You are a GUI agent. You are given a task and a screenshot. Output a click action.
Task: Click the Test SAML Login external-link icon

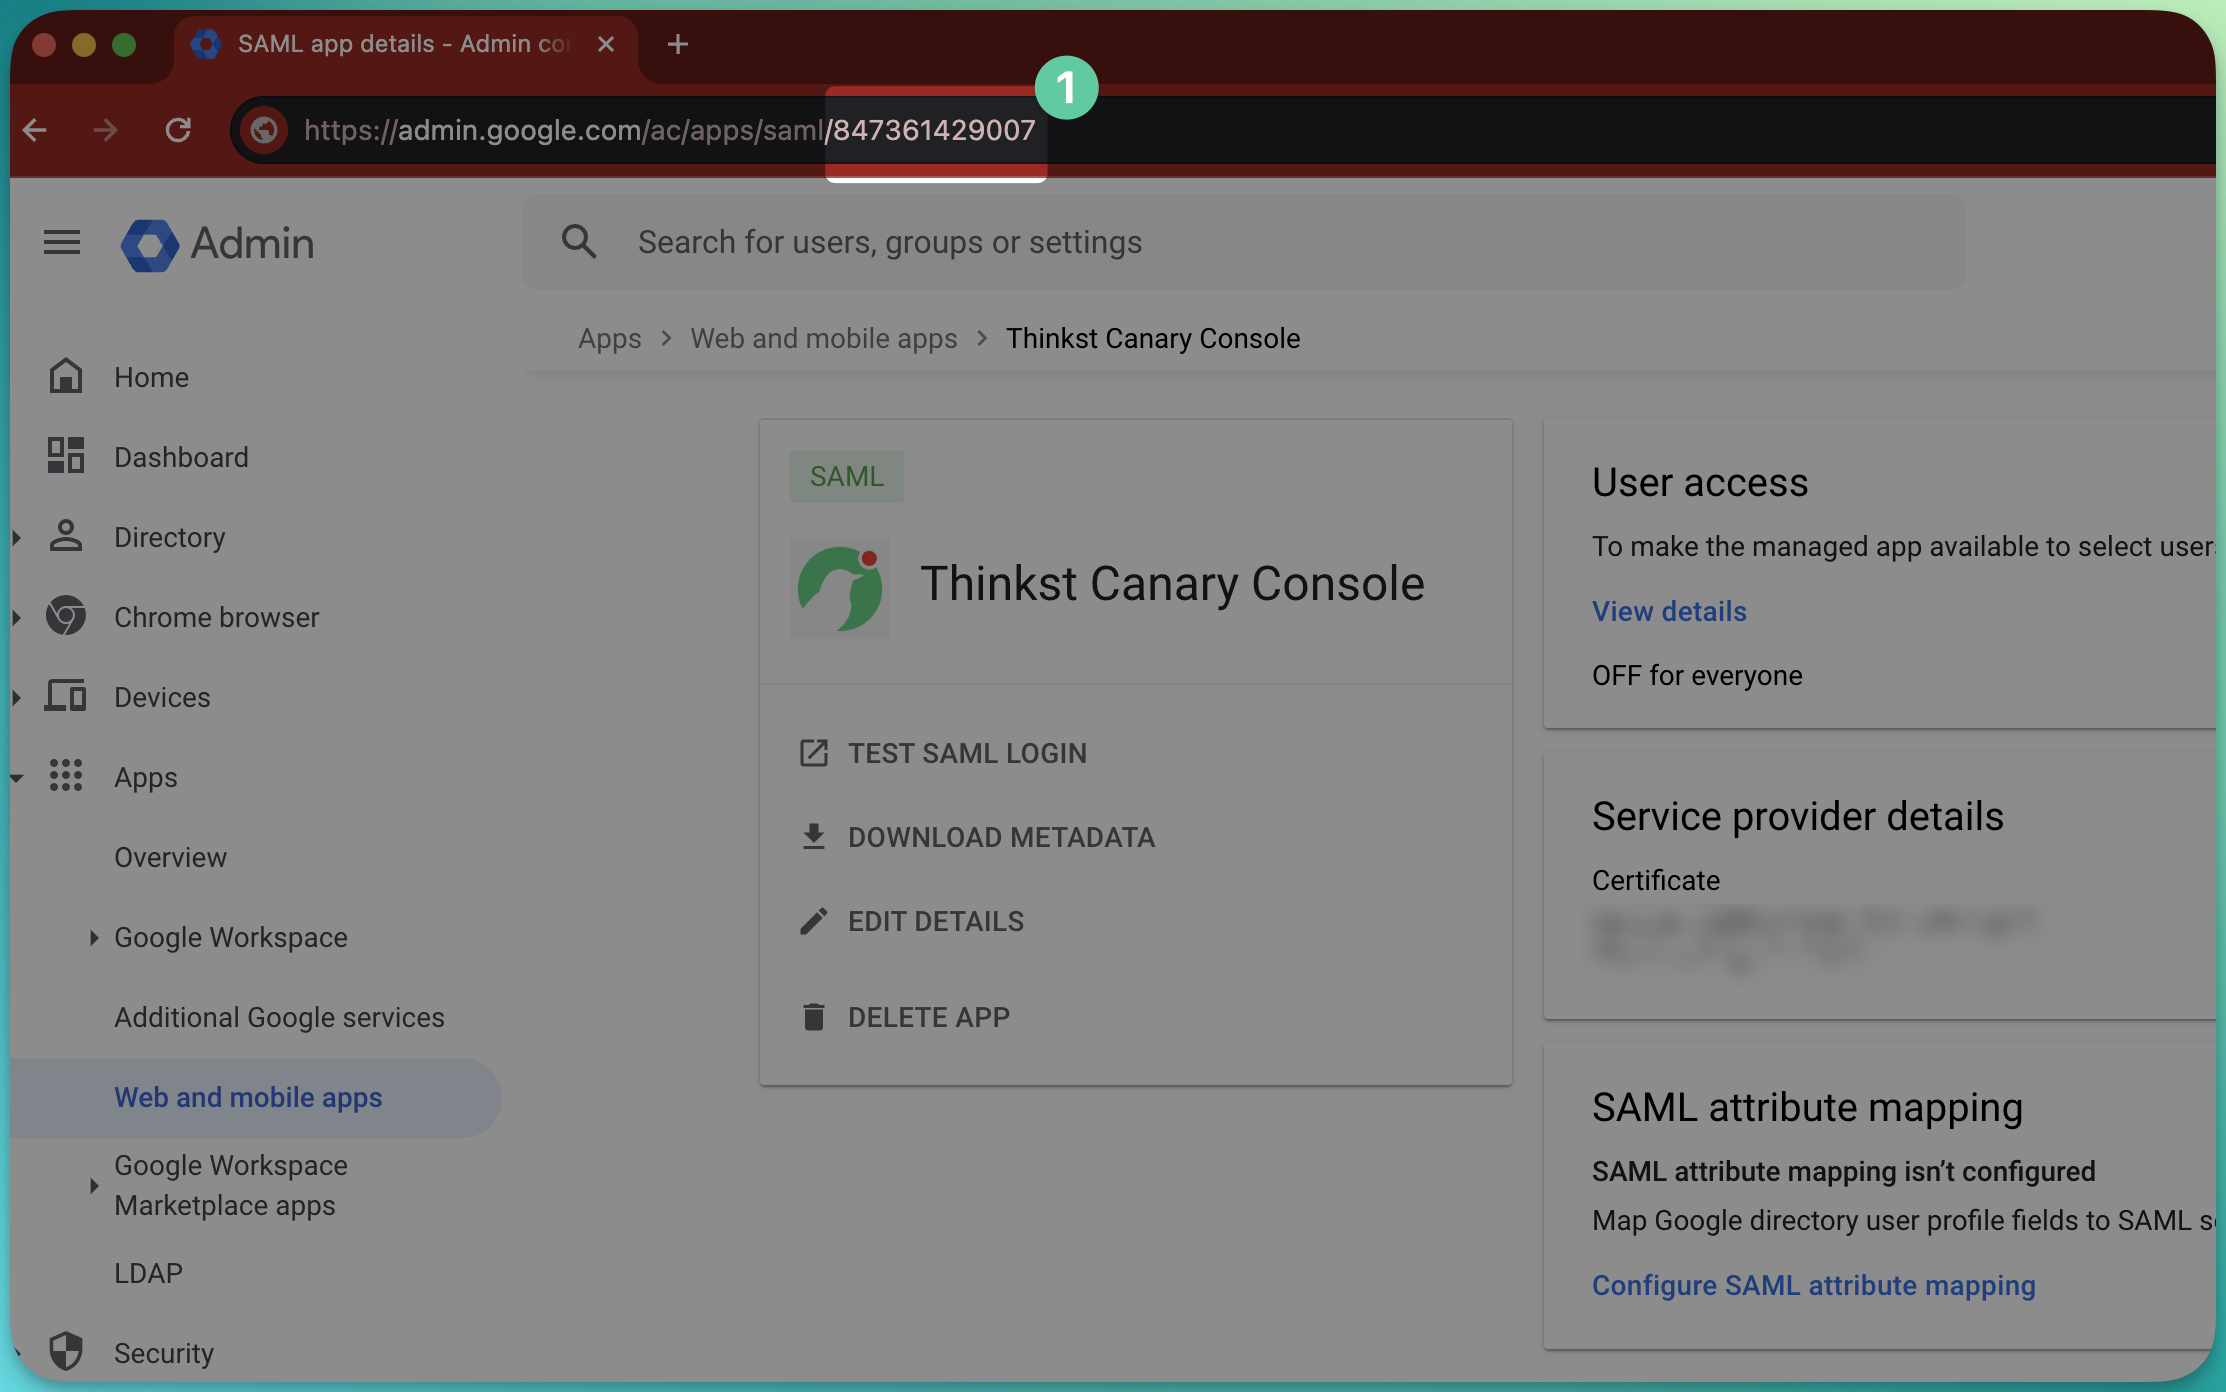pos(814,753)
